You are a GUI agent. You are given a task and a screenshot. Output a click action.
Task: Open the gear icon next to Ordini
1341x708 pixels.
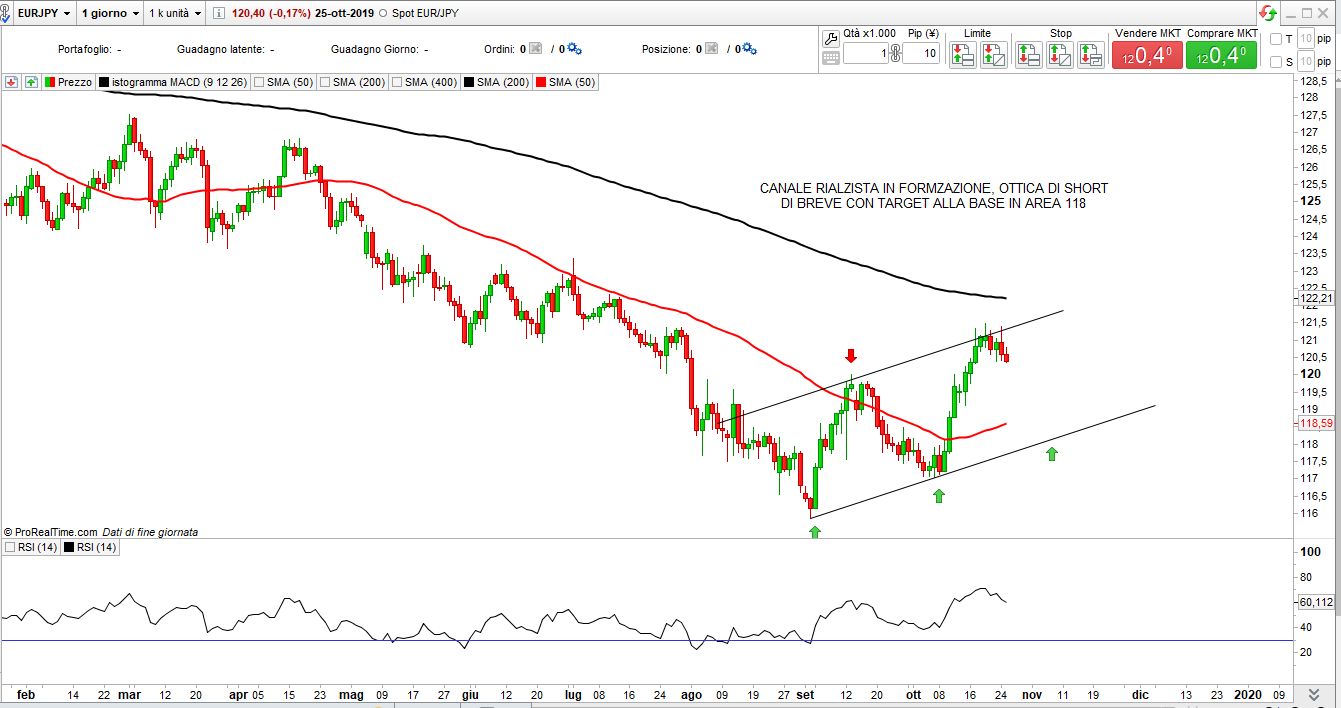tap(574, 49)
